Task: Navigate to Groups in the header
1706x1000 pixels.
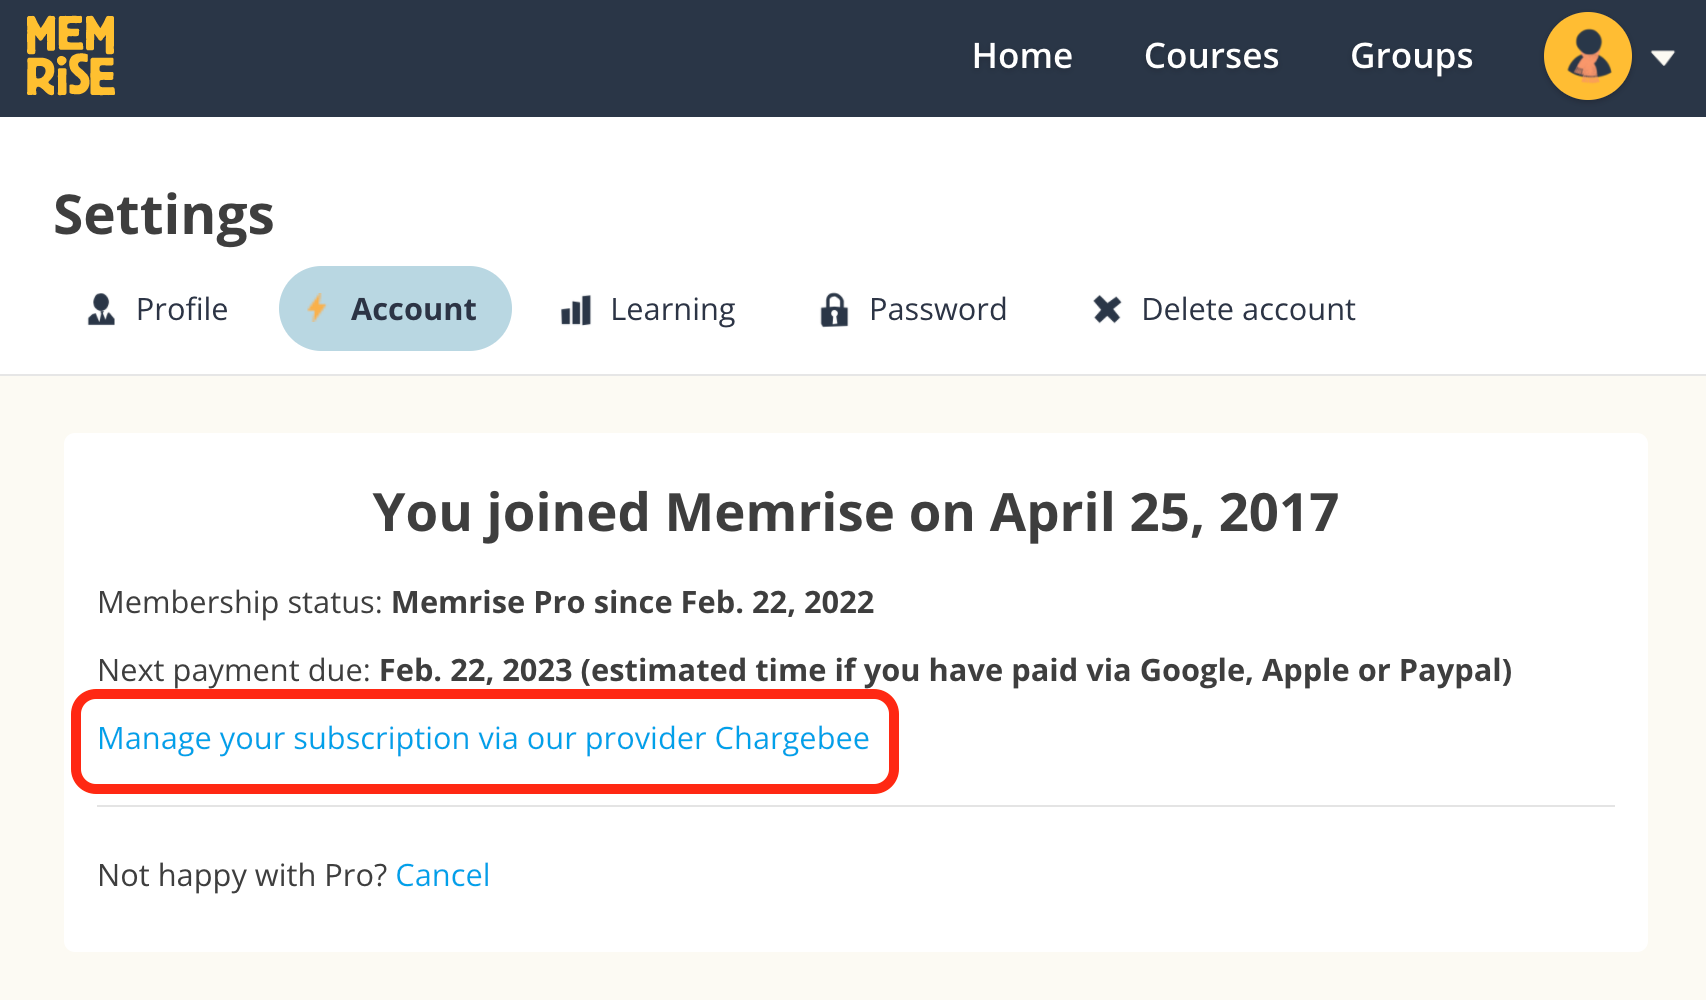Action: click(1411, 56)
